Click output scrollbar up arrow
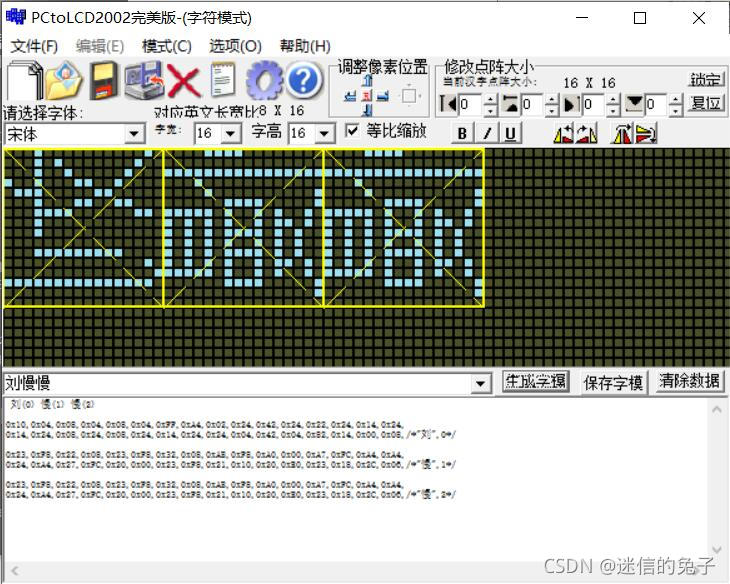The width and height of the screenshot is (730, 584). (717, 410)
